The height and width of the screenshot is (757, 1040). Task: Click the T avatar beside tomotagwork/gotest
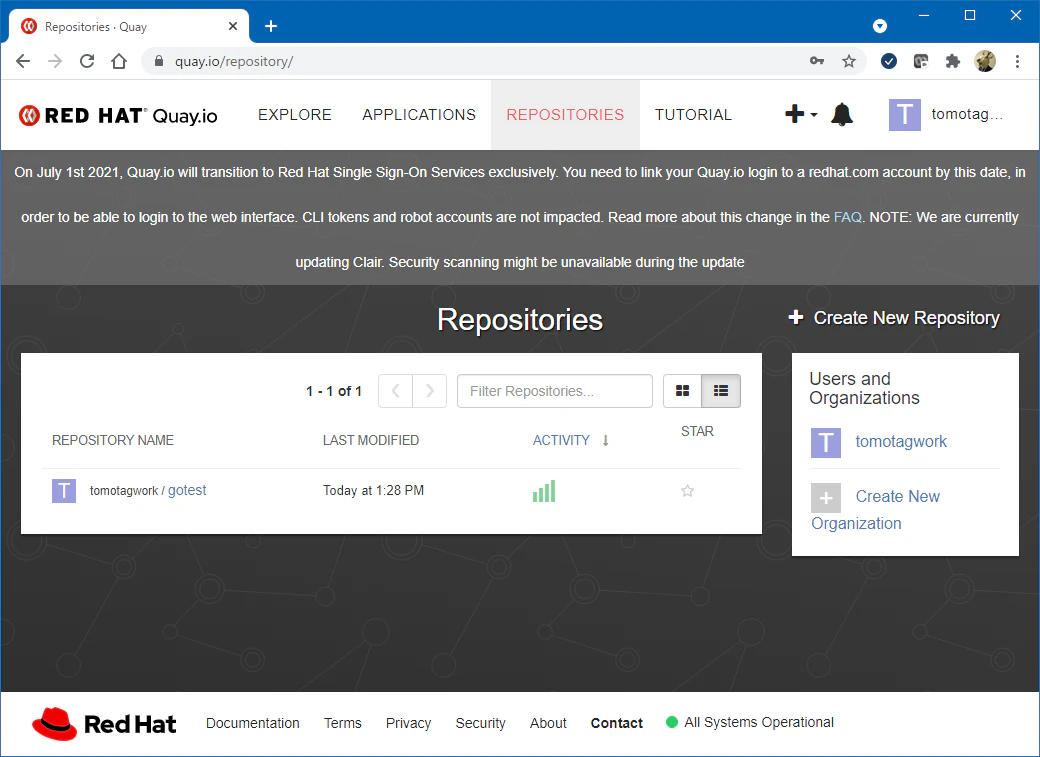[x=64, y=491]
